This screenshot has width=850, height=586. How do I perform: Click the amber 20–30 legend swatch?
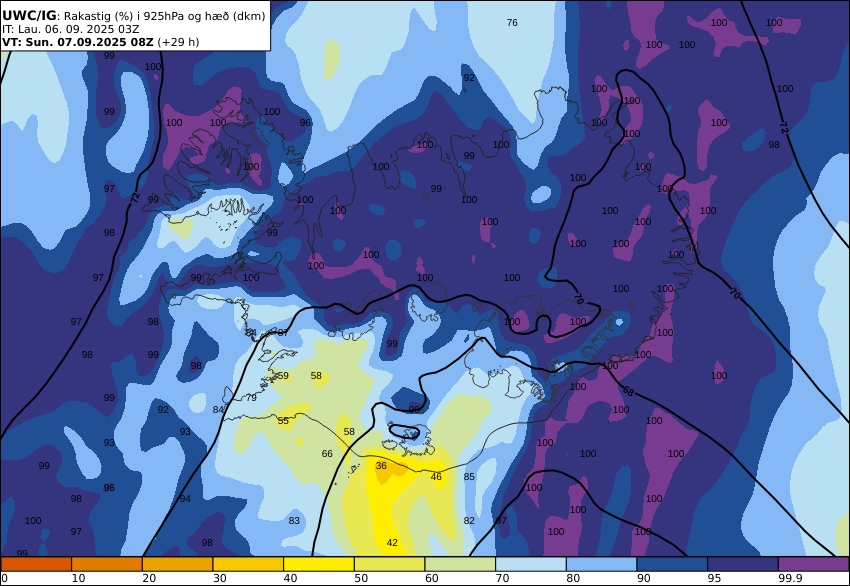pyautogui.click(x=178, y=564)
